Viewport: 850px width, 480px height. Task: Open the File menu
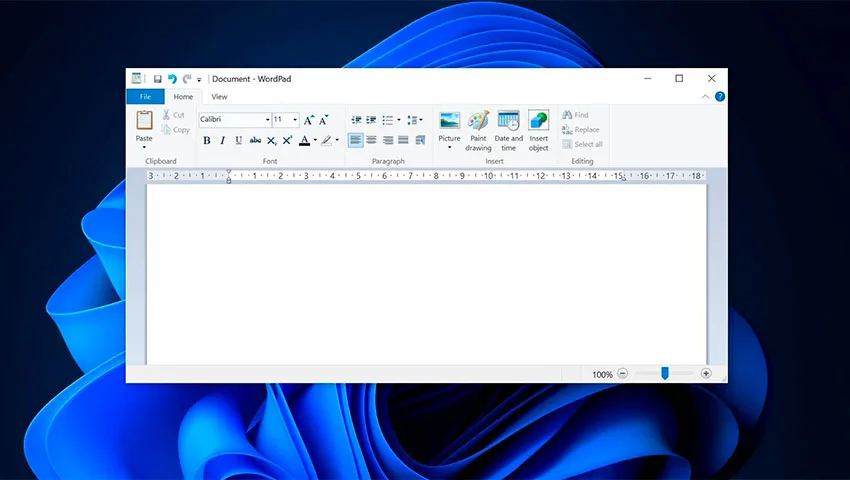pyautogui.click(x=145, y=97)
